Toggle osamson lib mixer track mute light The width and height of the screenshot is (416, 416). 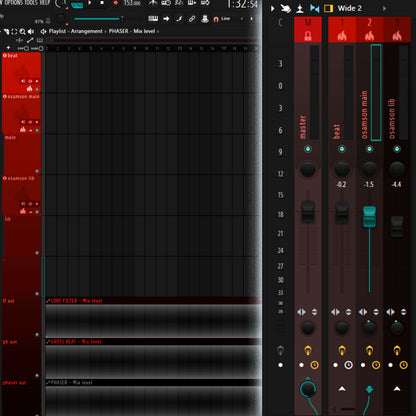tap(397, 149)
